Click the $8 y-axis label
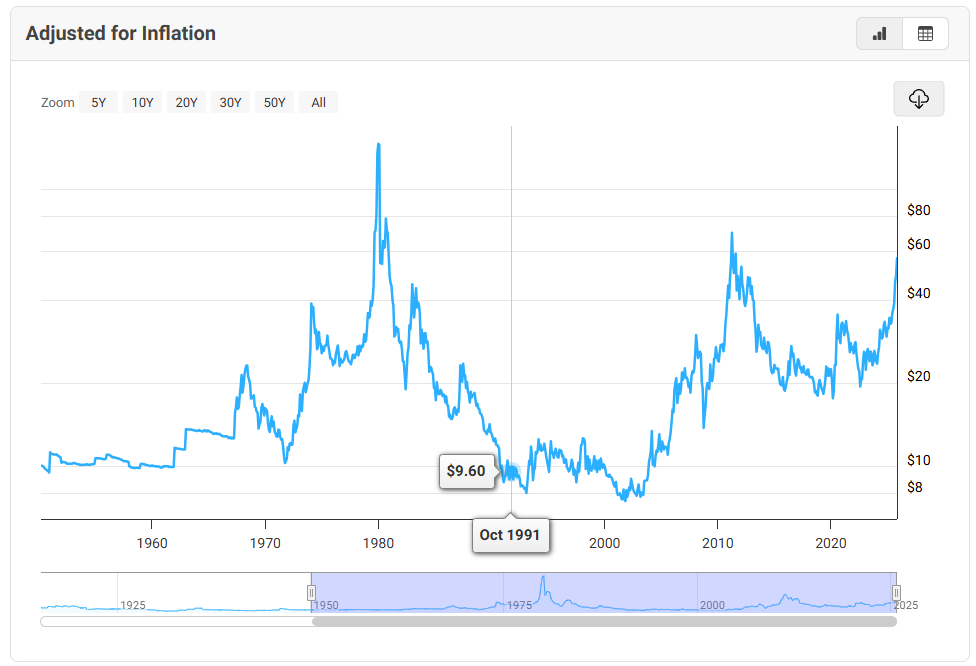This screenshot has width=976, height=666. (x=914, y=487)
